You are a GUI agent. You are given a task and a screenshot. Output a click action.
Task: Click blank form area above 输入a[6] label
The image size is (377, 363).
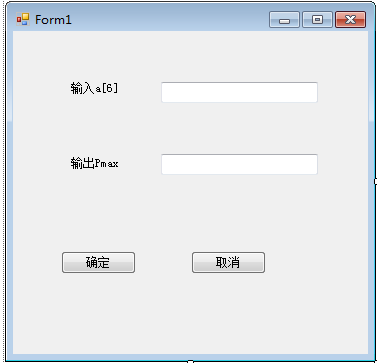pos(94,57)
